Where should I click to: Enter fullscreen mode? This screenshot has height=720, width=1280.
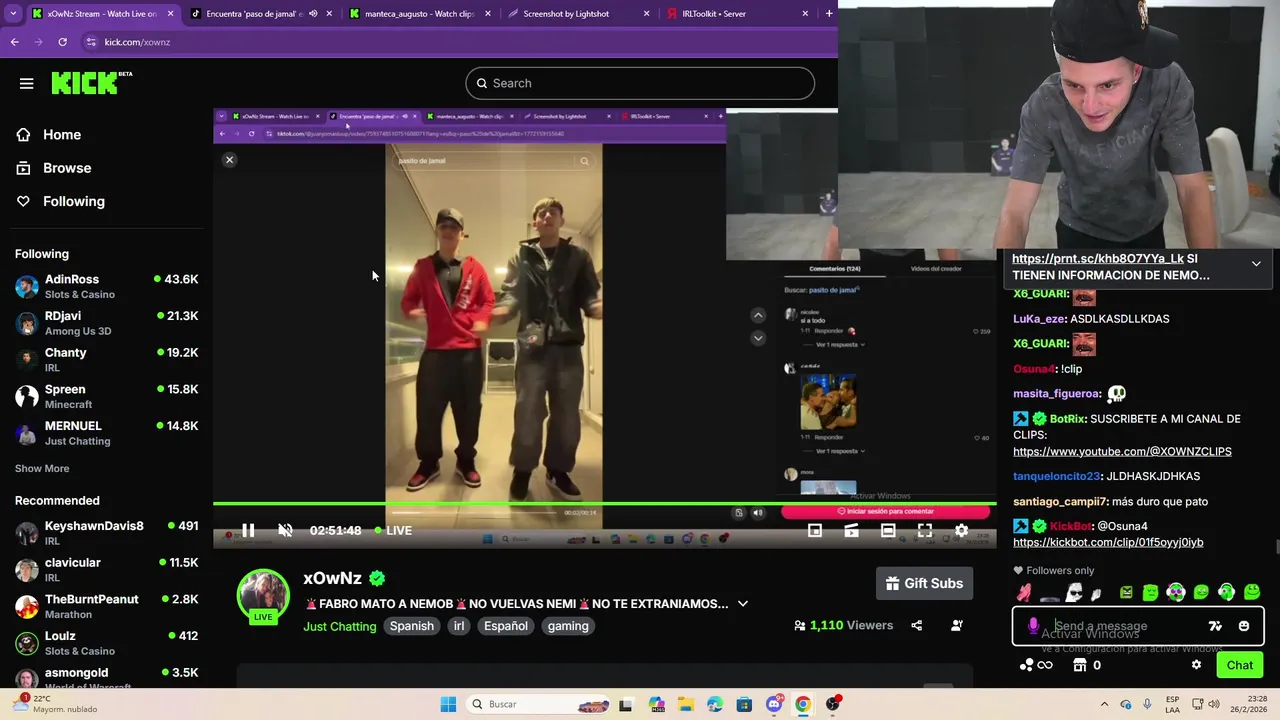(925, 530)
